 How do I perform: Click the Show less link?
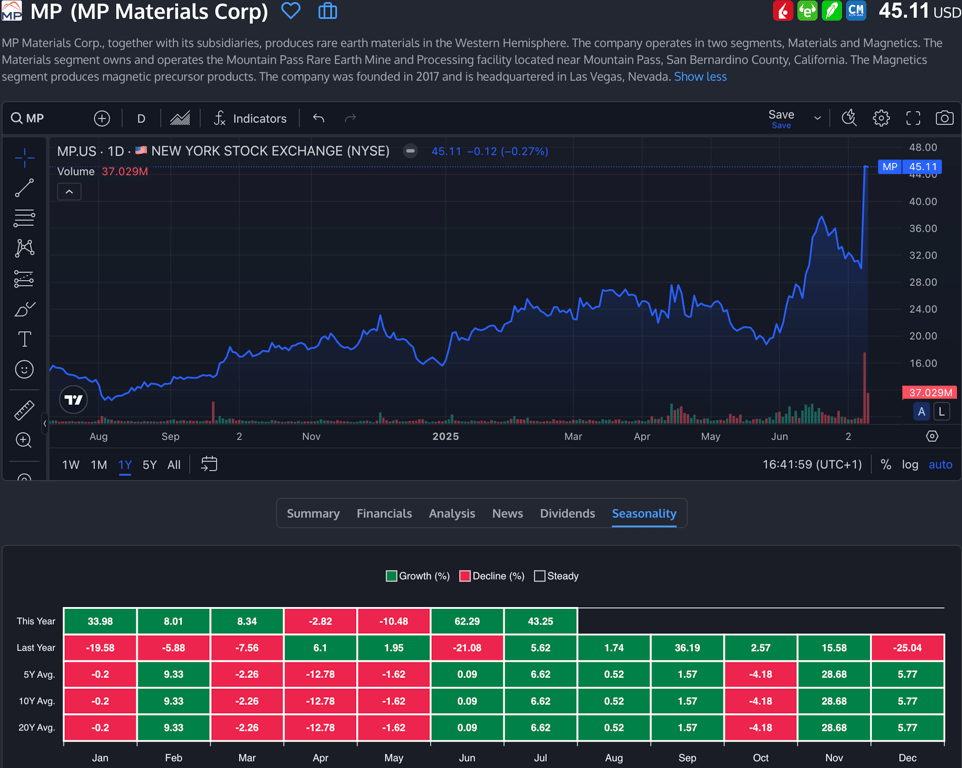point(700,76)
